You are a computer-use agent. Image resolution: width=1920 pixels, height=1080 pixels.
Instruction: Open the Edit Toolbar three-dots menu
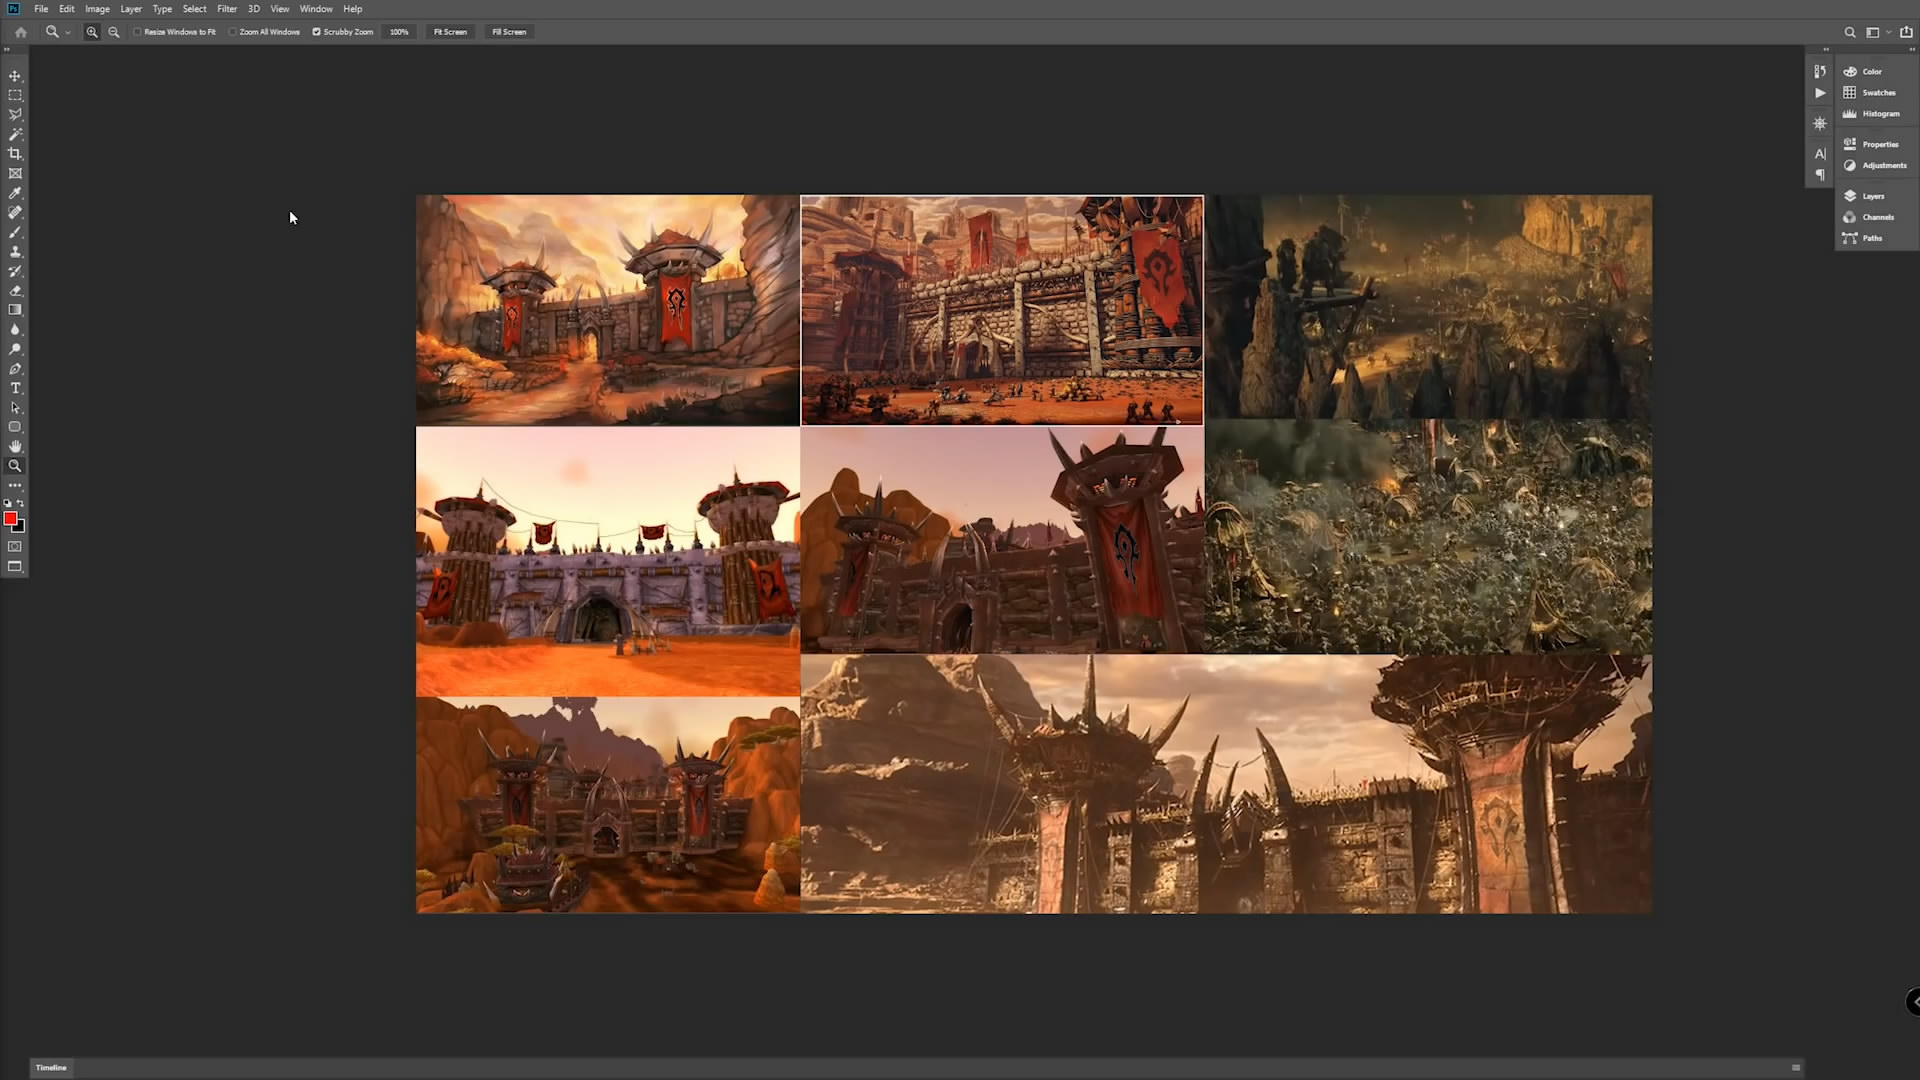click(x=15, y=486)
